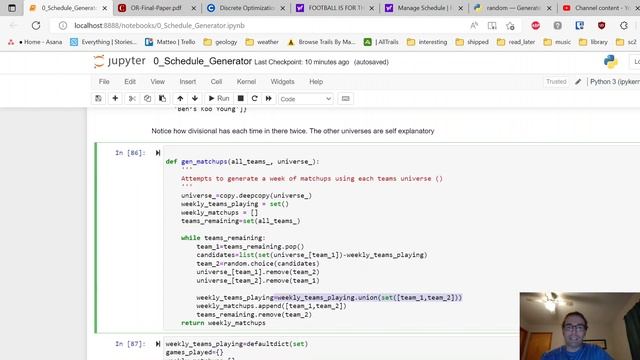This screenshot has height=360, width=640.
Task: Open Browse Trails By Ma... bookmark
Action: [322, 42]
